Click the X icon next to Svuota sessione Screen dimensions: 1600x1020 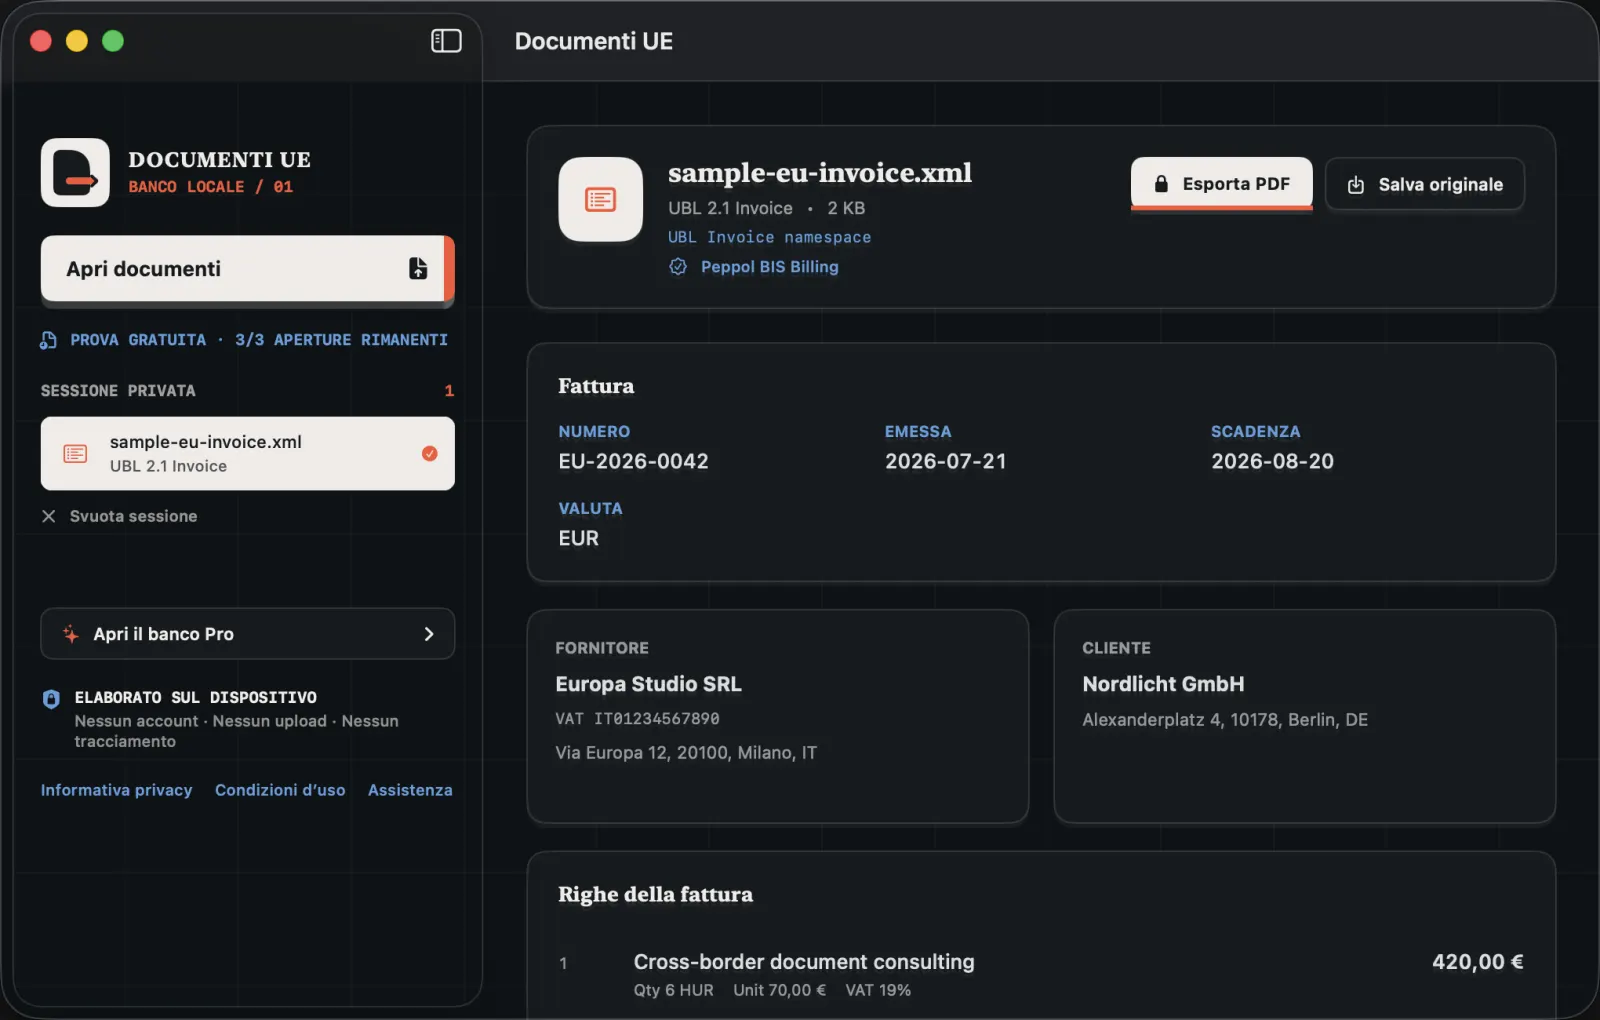point(48,516)
